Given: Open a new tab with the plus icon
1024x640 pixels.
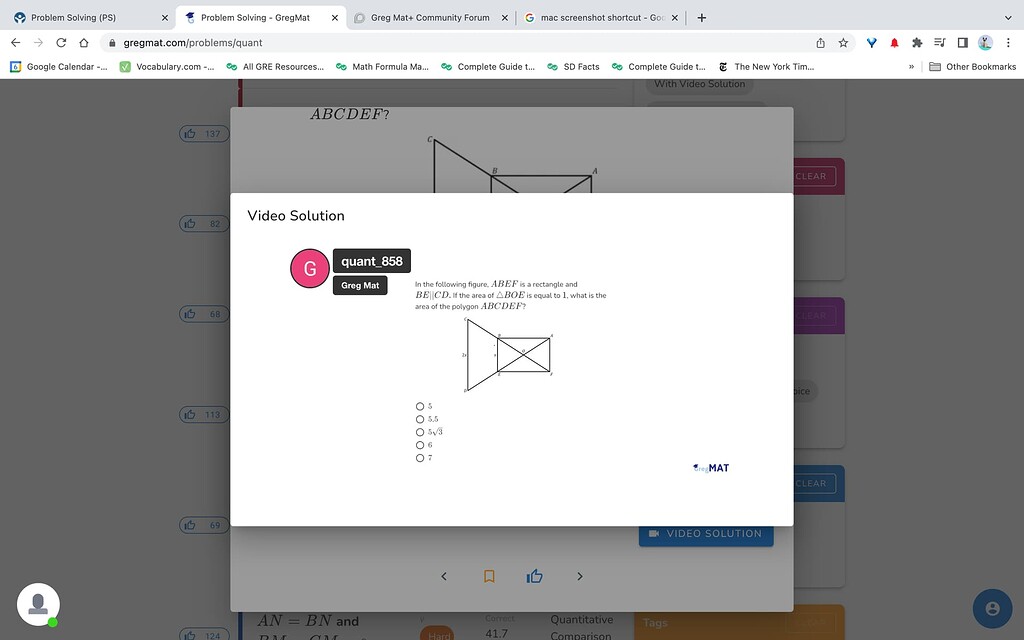Looking at the screenshot, I should (x=701, y=18).
